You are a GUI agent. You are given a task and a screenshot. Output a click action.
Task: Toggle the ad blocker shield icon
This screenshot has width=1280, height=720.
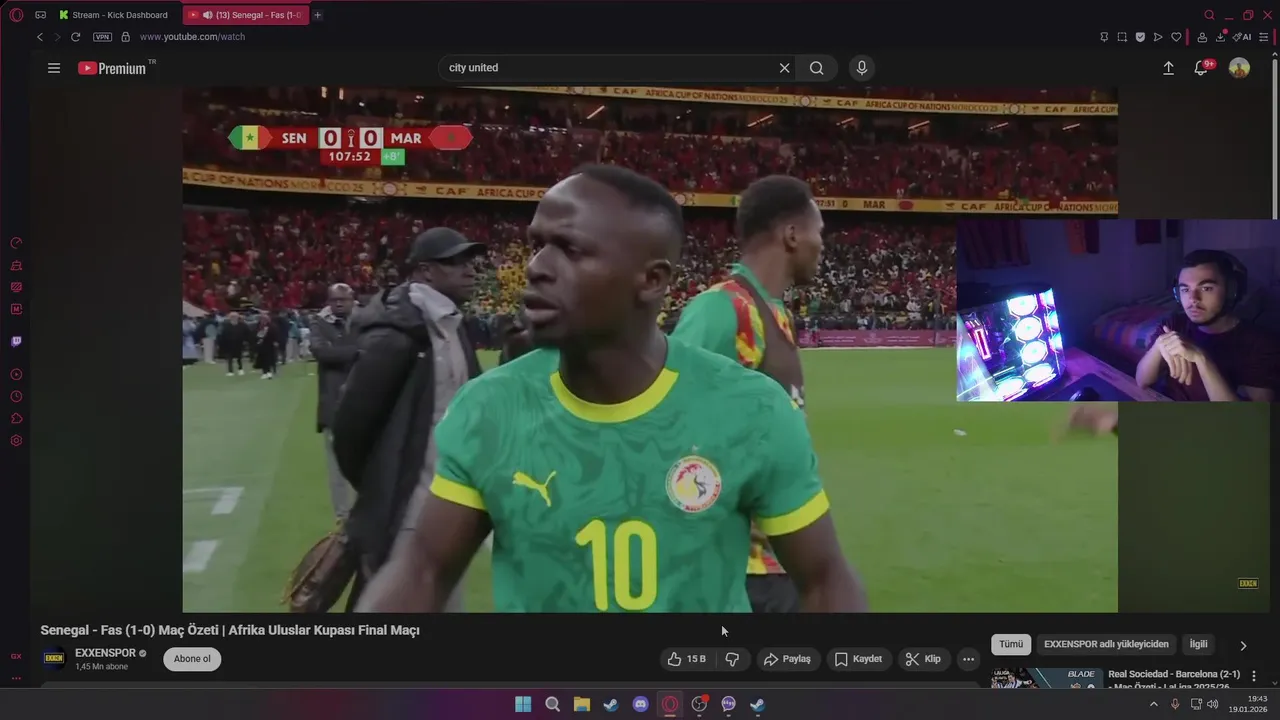point(1140,37)
